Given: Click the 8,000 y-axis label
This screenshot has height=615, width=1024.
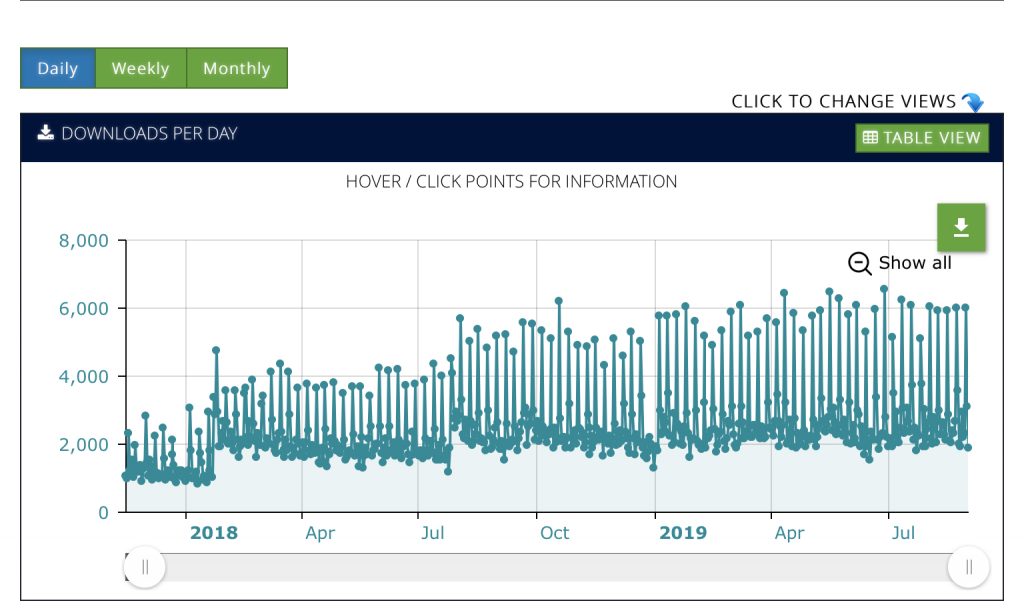Looking at the screenshot, I should 84,241.
